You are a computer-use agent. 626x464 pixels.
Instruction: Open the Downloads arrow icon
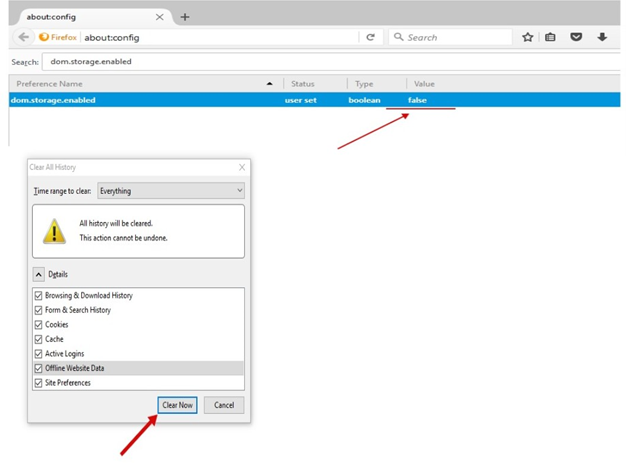tap(603, 37)
